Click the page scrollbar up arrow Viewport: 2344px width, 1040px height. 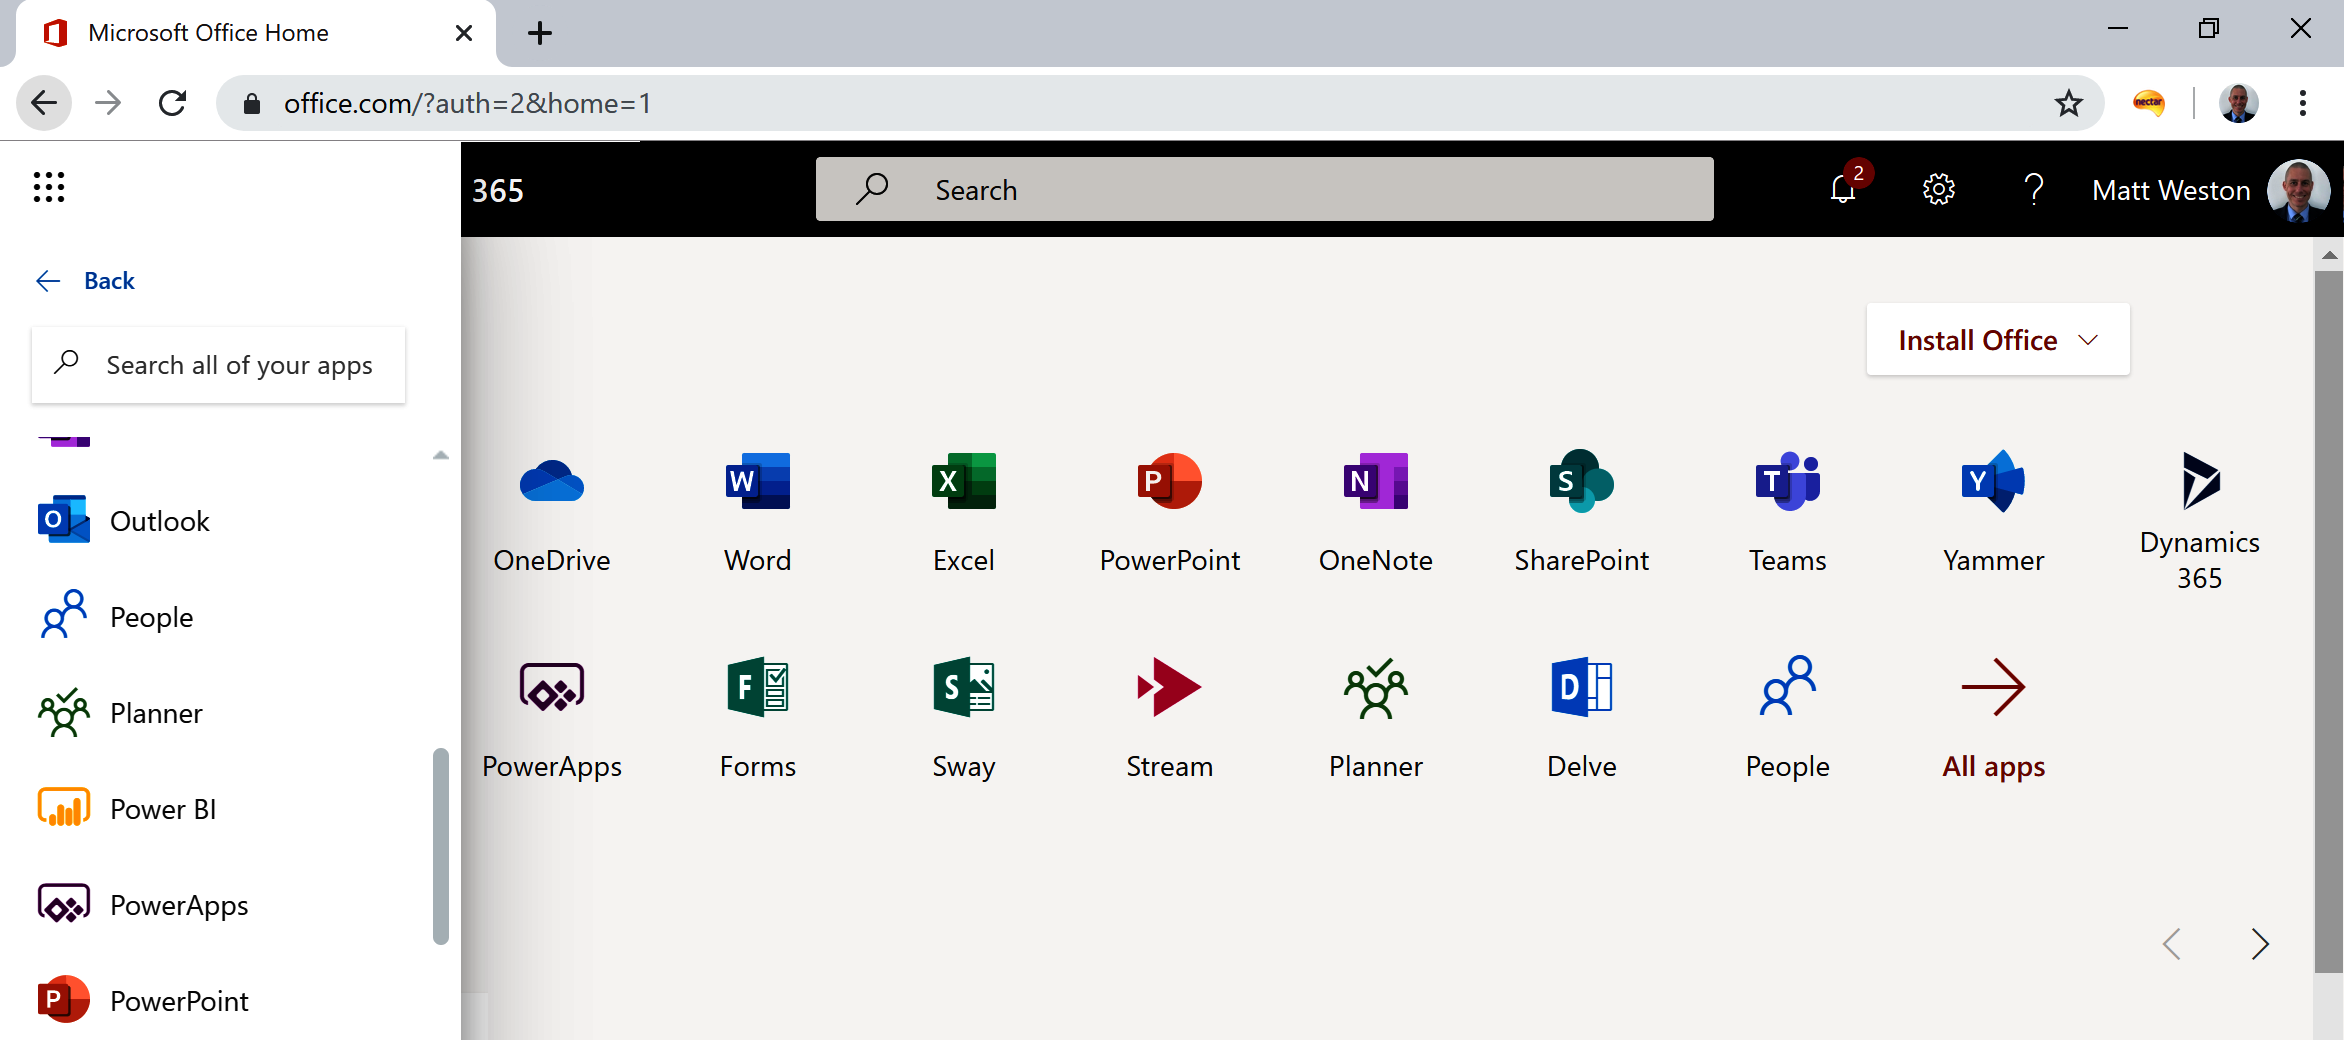click(x=2329, y=255)
